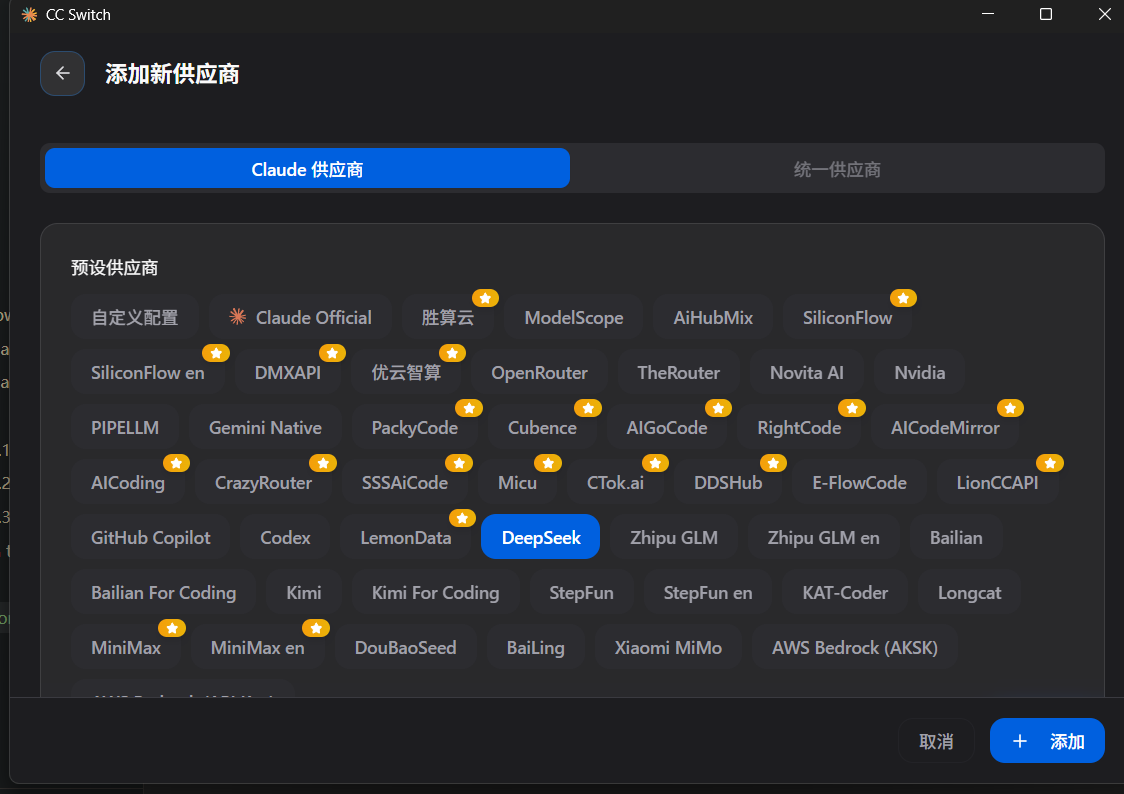Image resolution: width=1124 pixels, height=794 pixels.
Task: Pick PackyCode provider
Action: (x=414, y=428)
